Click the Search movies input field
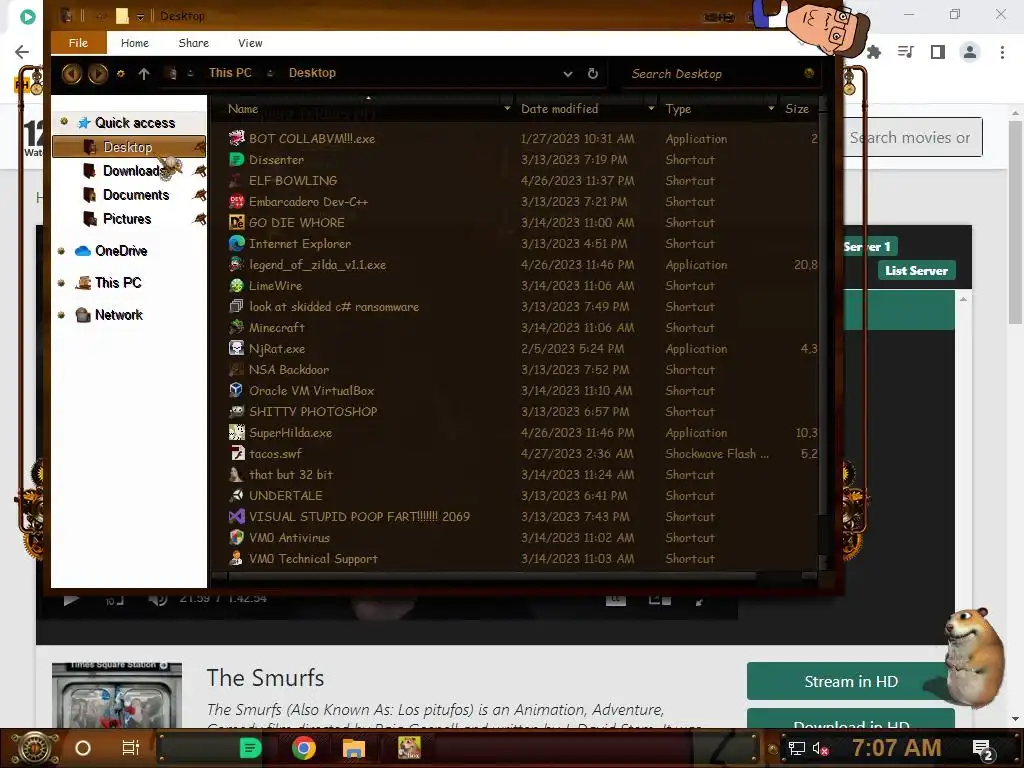The height and width of the screenshot is (768, 1024). coord(913,137)
